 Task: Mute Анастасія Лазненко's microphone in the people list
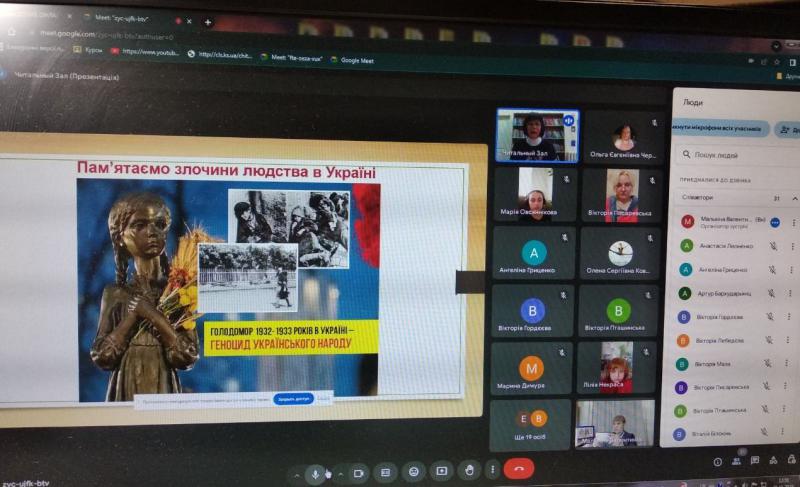(x=773, y=246)
